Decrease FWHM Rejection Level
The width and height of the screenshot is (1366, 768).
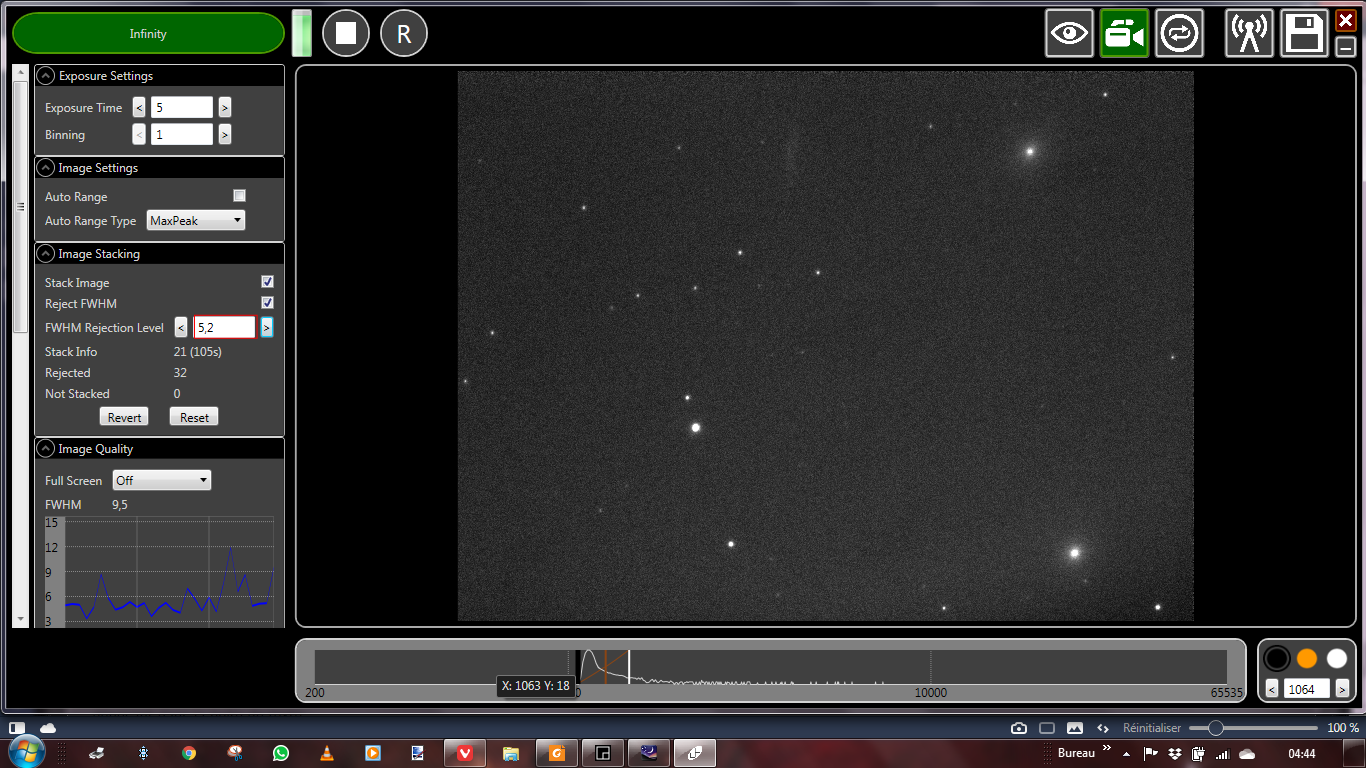pos(181,327)
